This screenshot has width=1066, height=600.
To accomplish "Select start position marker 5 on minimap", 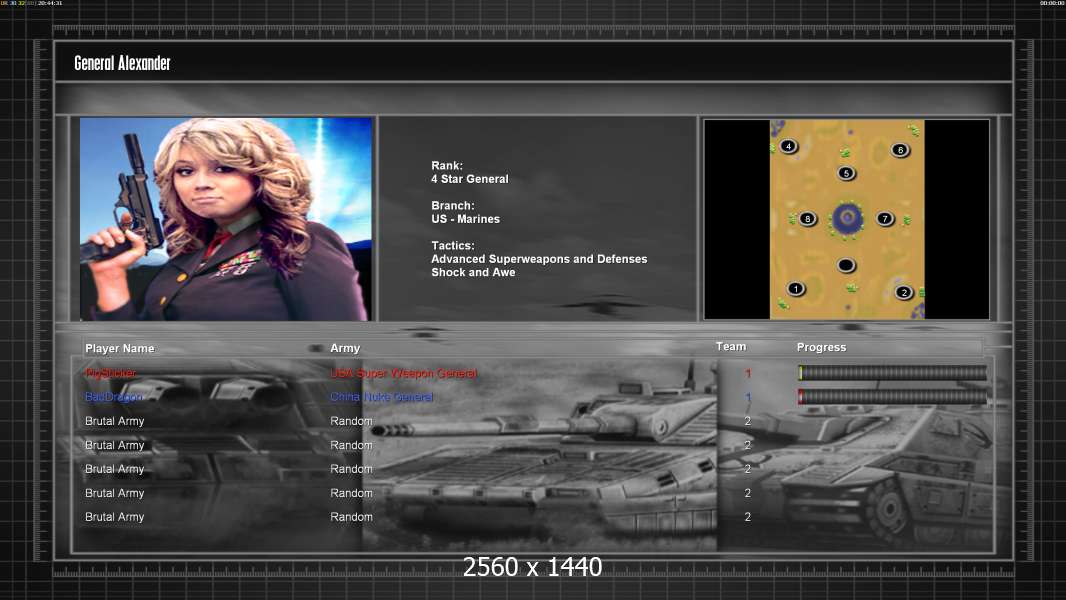I will point(846,173).
